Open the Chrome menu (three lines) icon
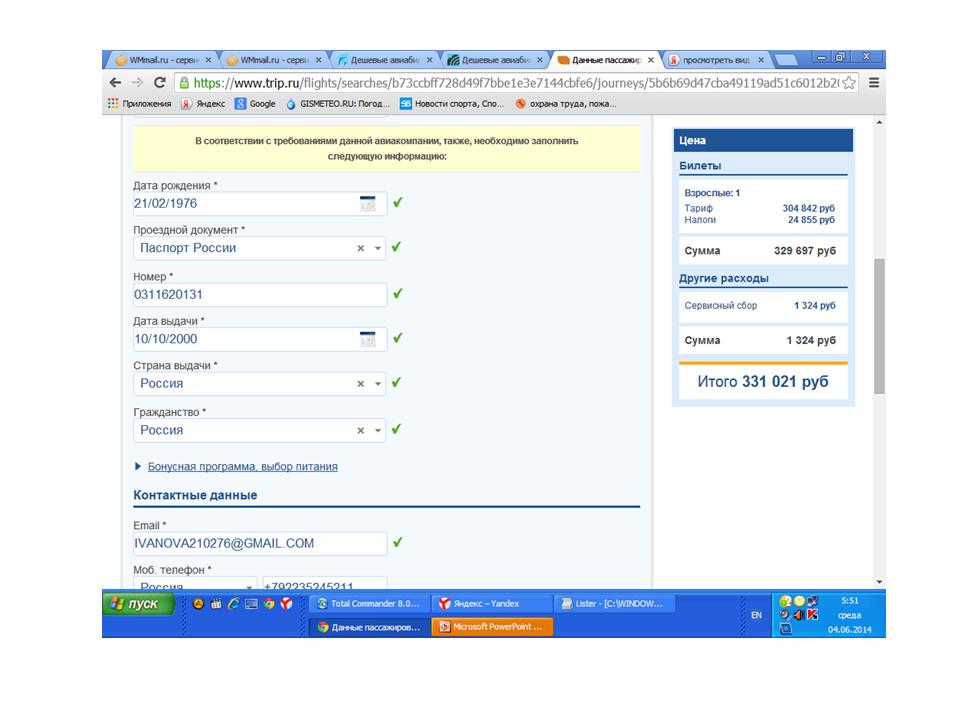 [x=874, y=83]
